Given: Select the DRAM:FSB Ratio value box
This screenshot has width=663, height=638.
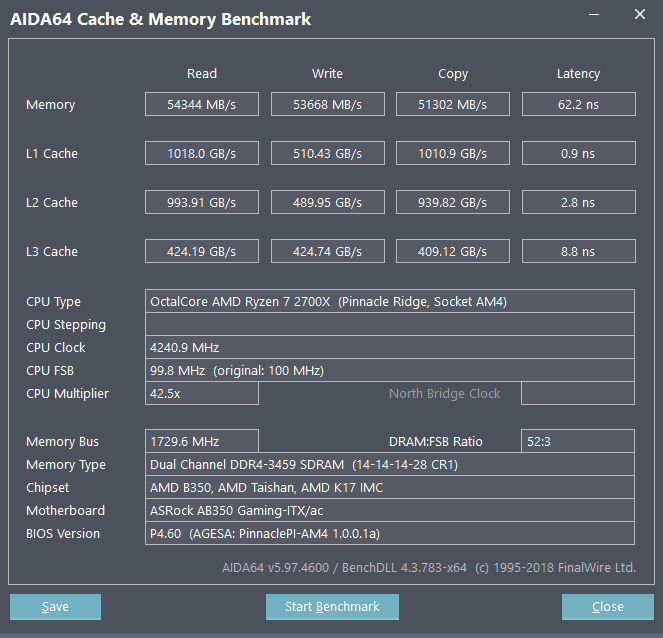Looking at the screenshot, I should [578, 442].
